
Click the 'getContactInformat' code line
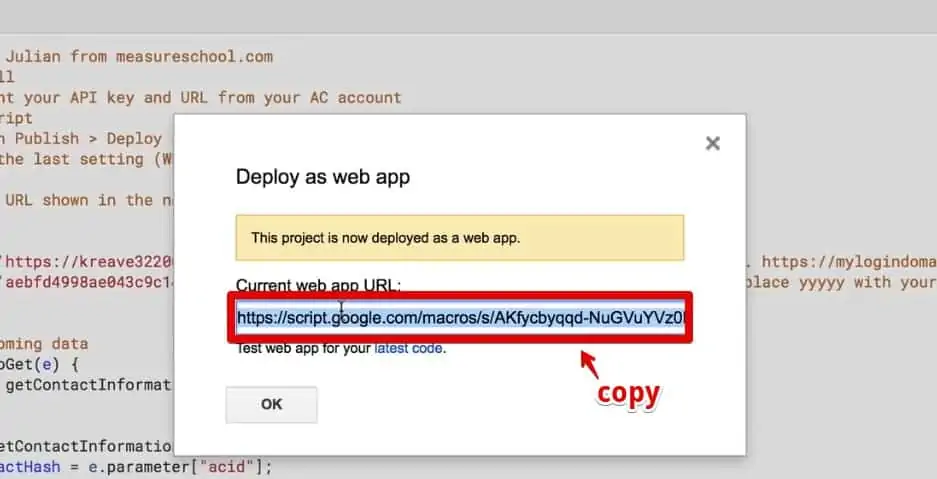tap(87, 385)
